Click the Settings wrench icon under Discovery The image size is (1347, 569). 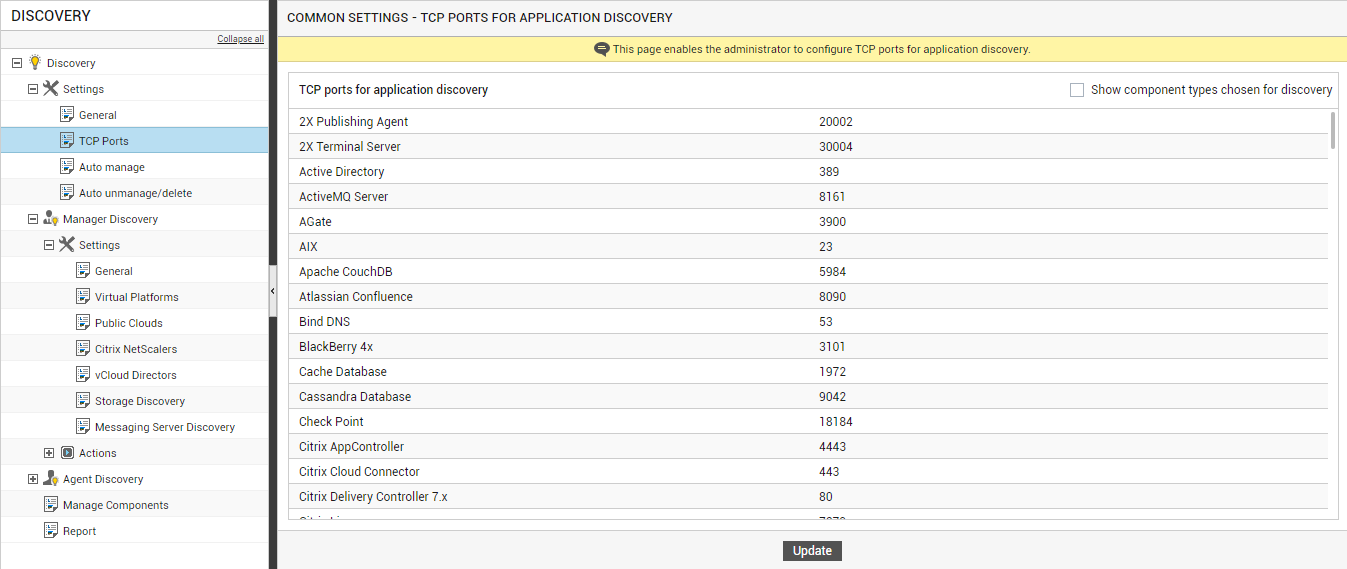point(50,88)
